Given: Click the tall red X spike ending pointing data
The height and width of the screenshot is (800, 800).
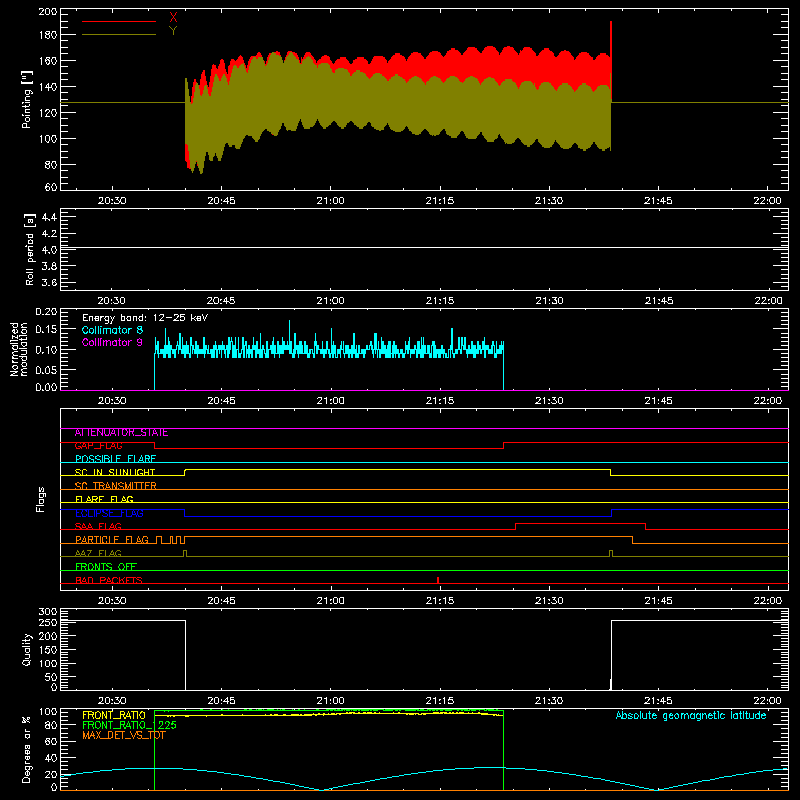Looking at the screenshot, I should click(x=611, y=61).
